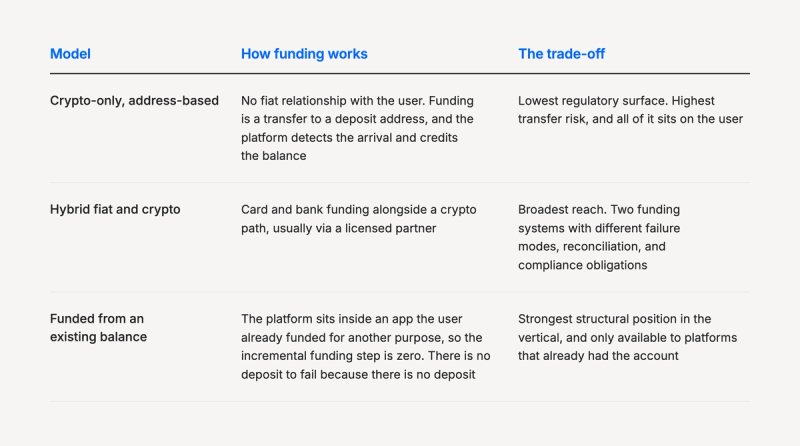Screen dimensions: 800x446
Task: Select the Crypto-only, address-based row label
Action: tap(134, 101)
